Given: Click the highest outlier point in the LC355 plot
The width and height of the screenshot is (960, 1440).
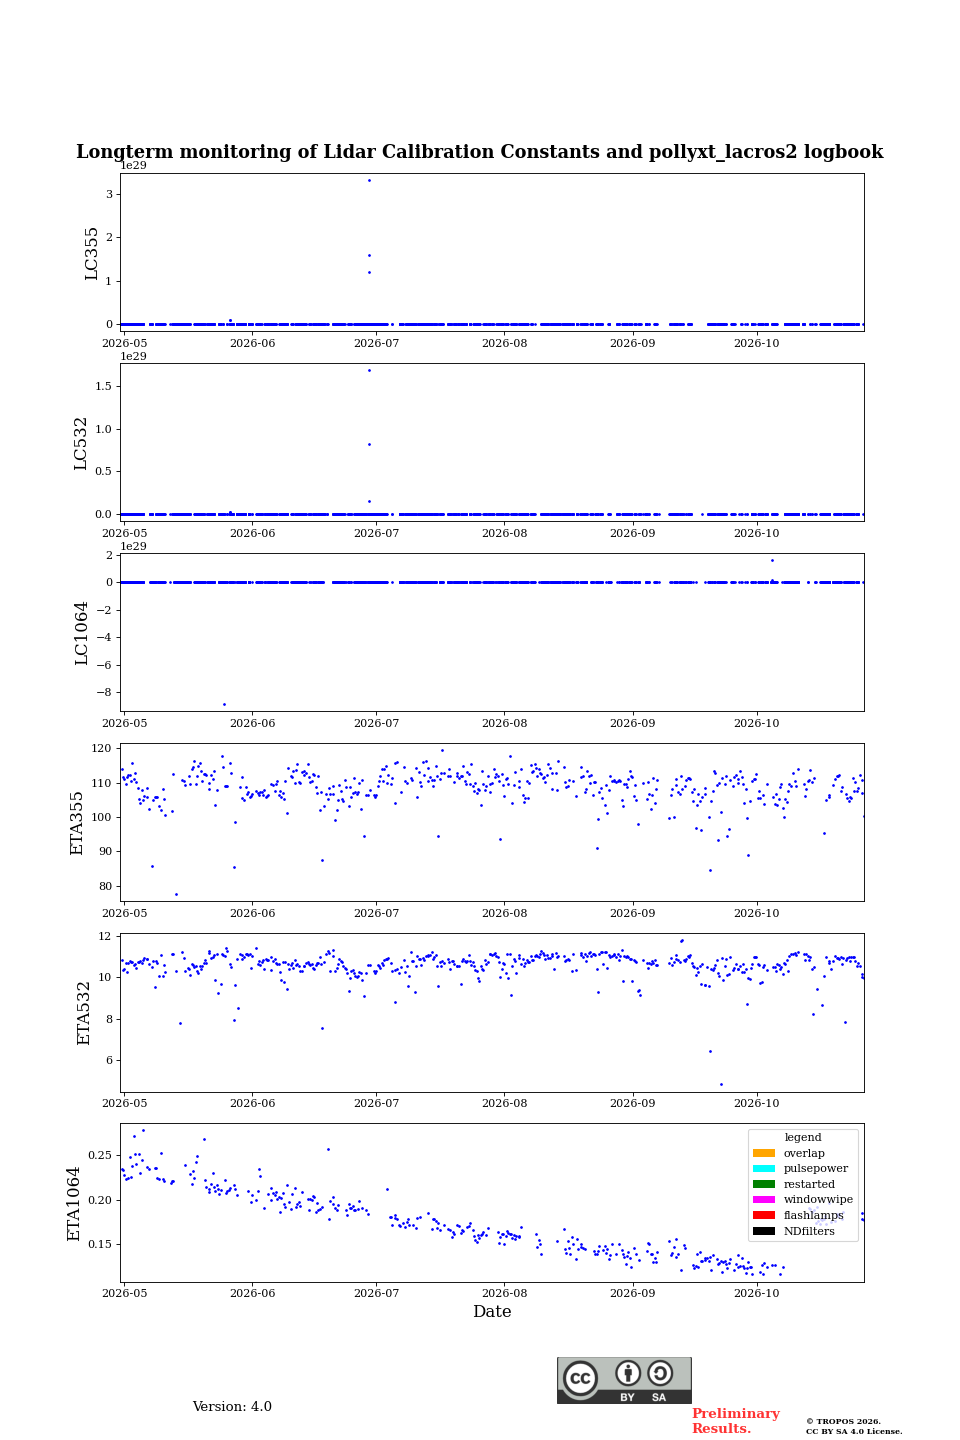Looking at the screenshot, I should pyautogui.click(x=369, y=180).
